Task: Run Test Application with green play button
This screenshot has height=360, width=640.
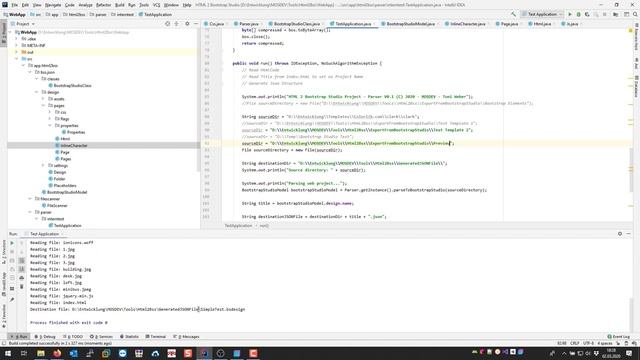Action: pos(570,14)
